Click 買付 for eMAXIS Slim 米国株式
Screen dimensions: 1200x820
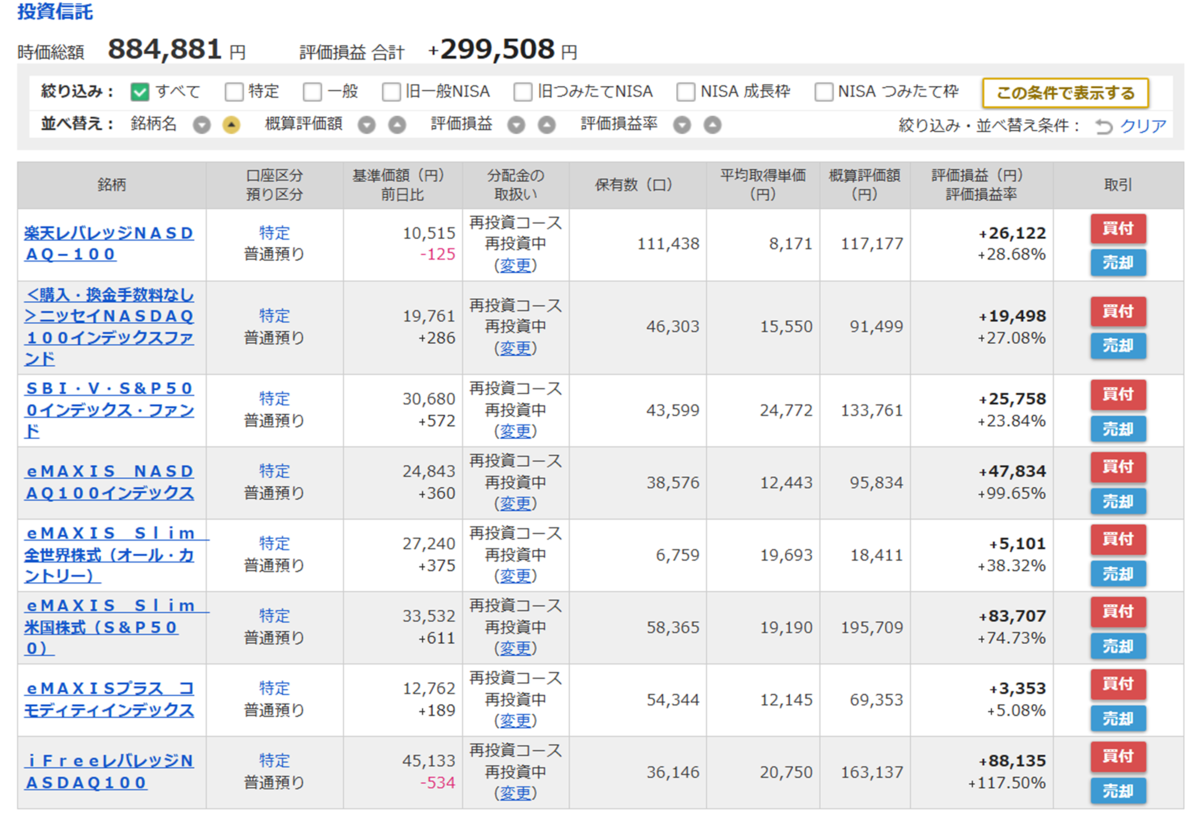(x=1118, y=611)
